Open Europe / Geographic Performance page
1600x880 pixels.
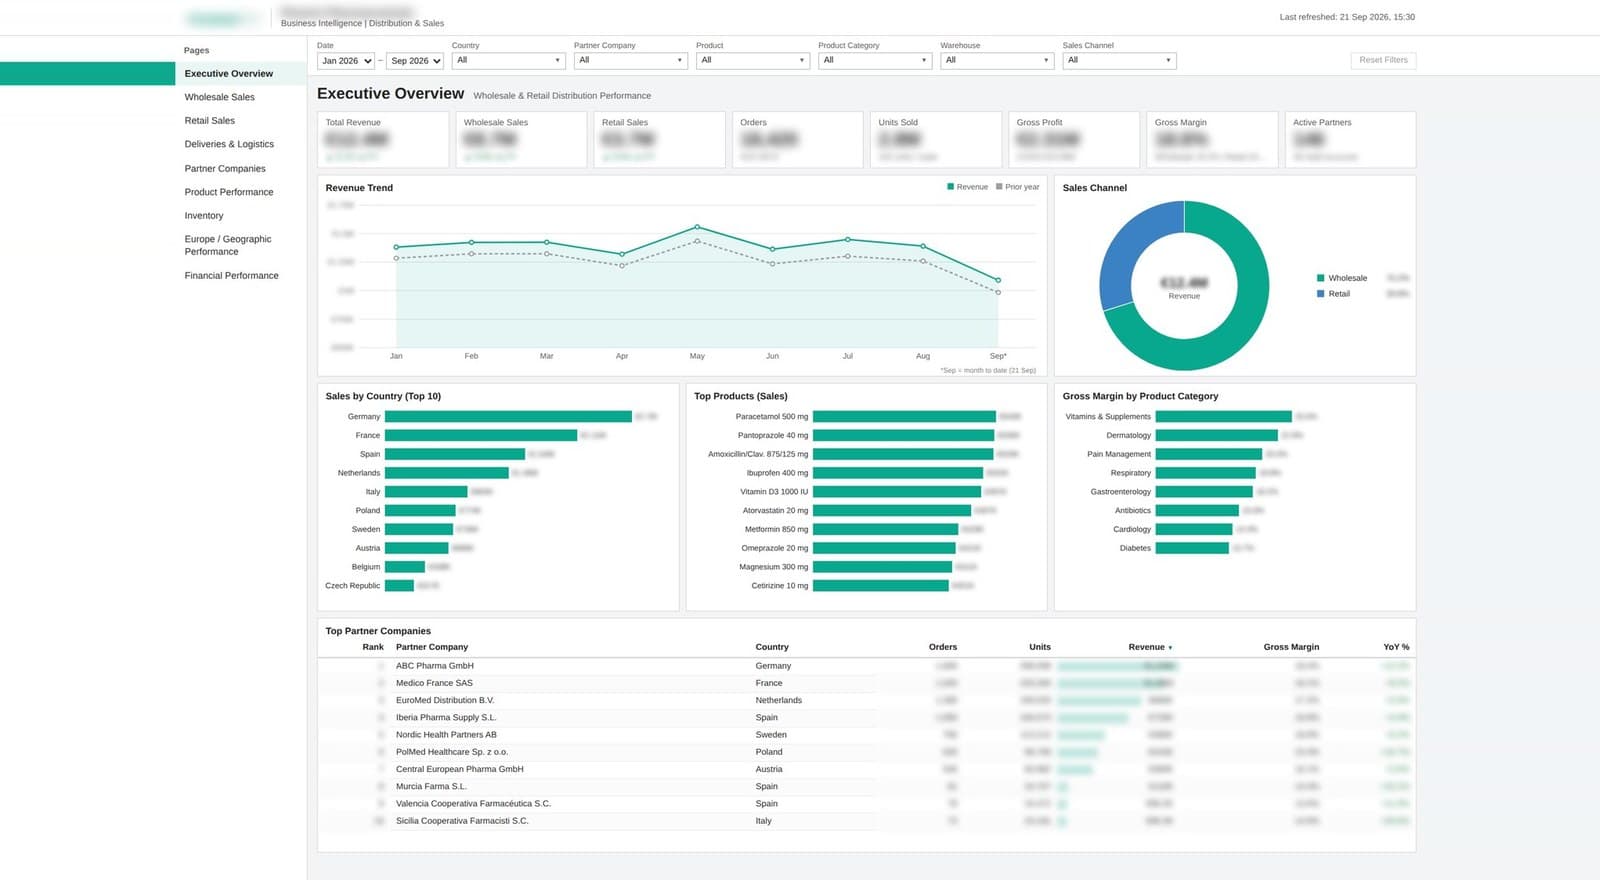tap(228, 245)
